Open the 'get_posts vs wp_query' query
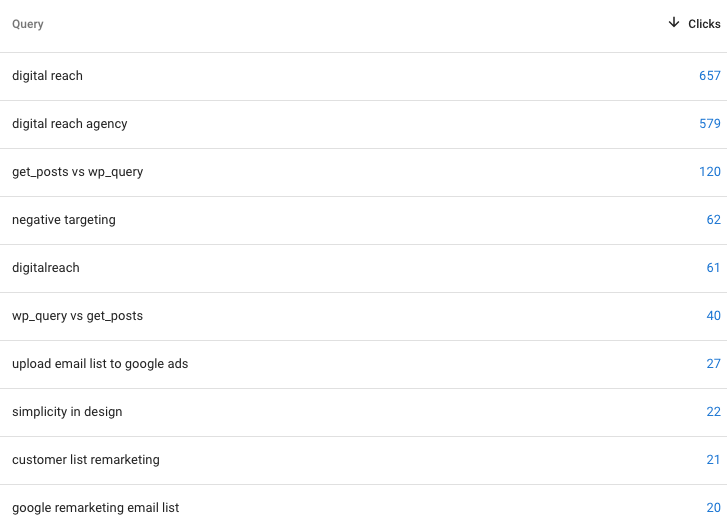The image size is (727, 524). [77, 172]
